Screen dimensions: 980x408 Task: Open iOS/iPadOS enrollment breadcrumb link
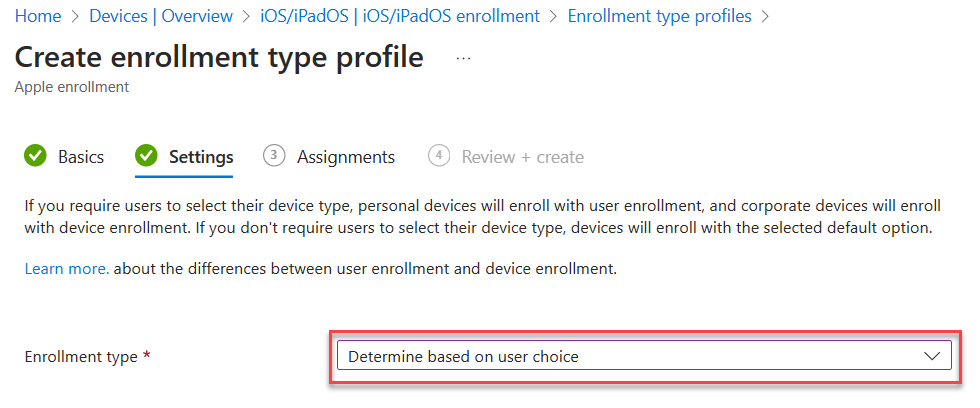(x=402, y=16)
